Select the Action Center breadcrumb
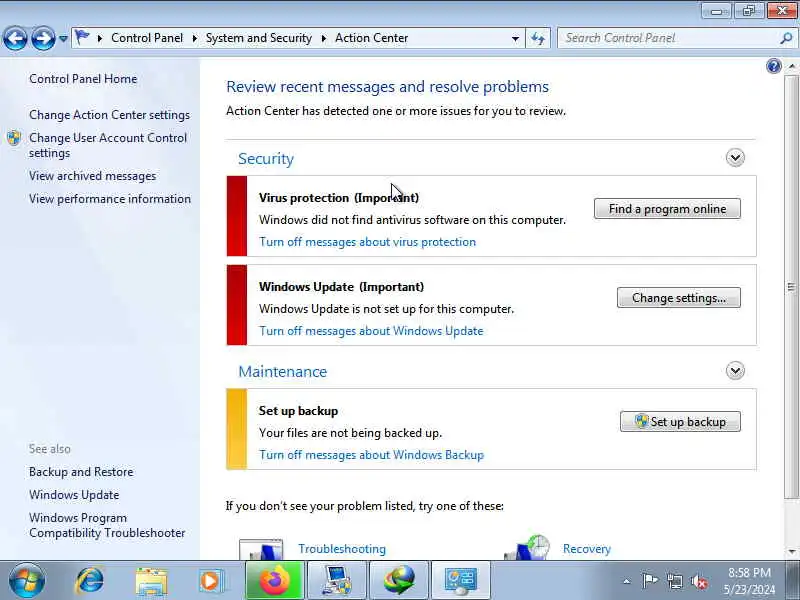The height and width of the screenshot is (600, 800). 371,38
